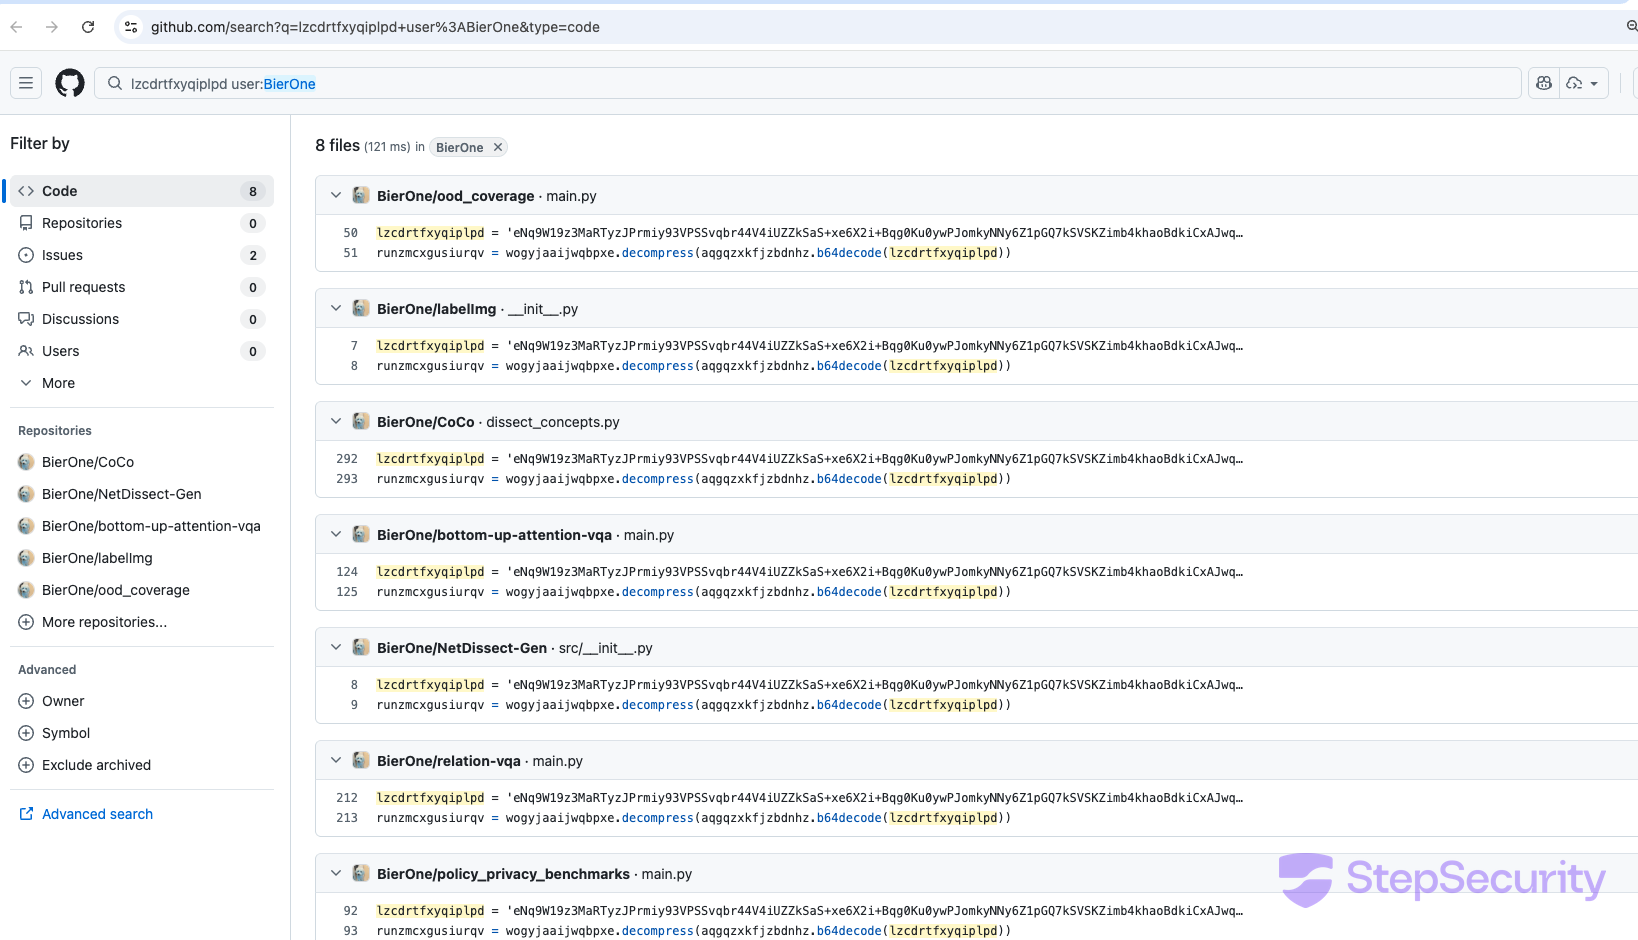Viewport: 1638px width, 940px height.
Task: Open site information icon in address bar
Action: point(131,27)
